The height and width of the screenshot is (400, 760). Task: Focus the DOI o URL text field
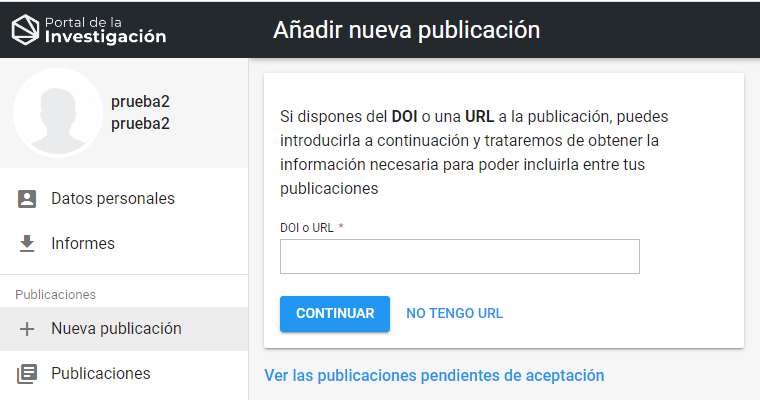click(x=459, y=257)
